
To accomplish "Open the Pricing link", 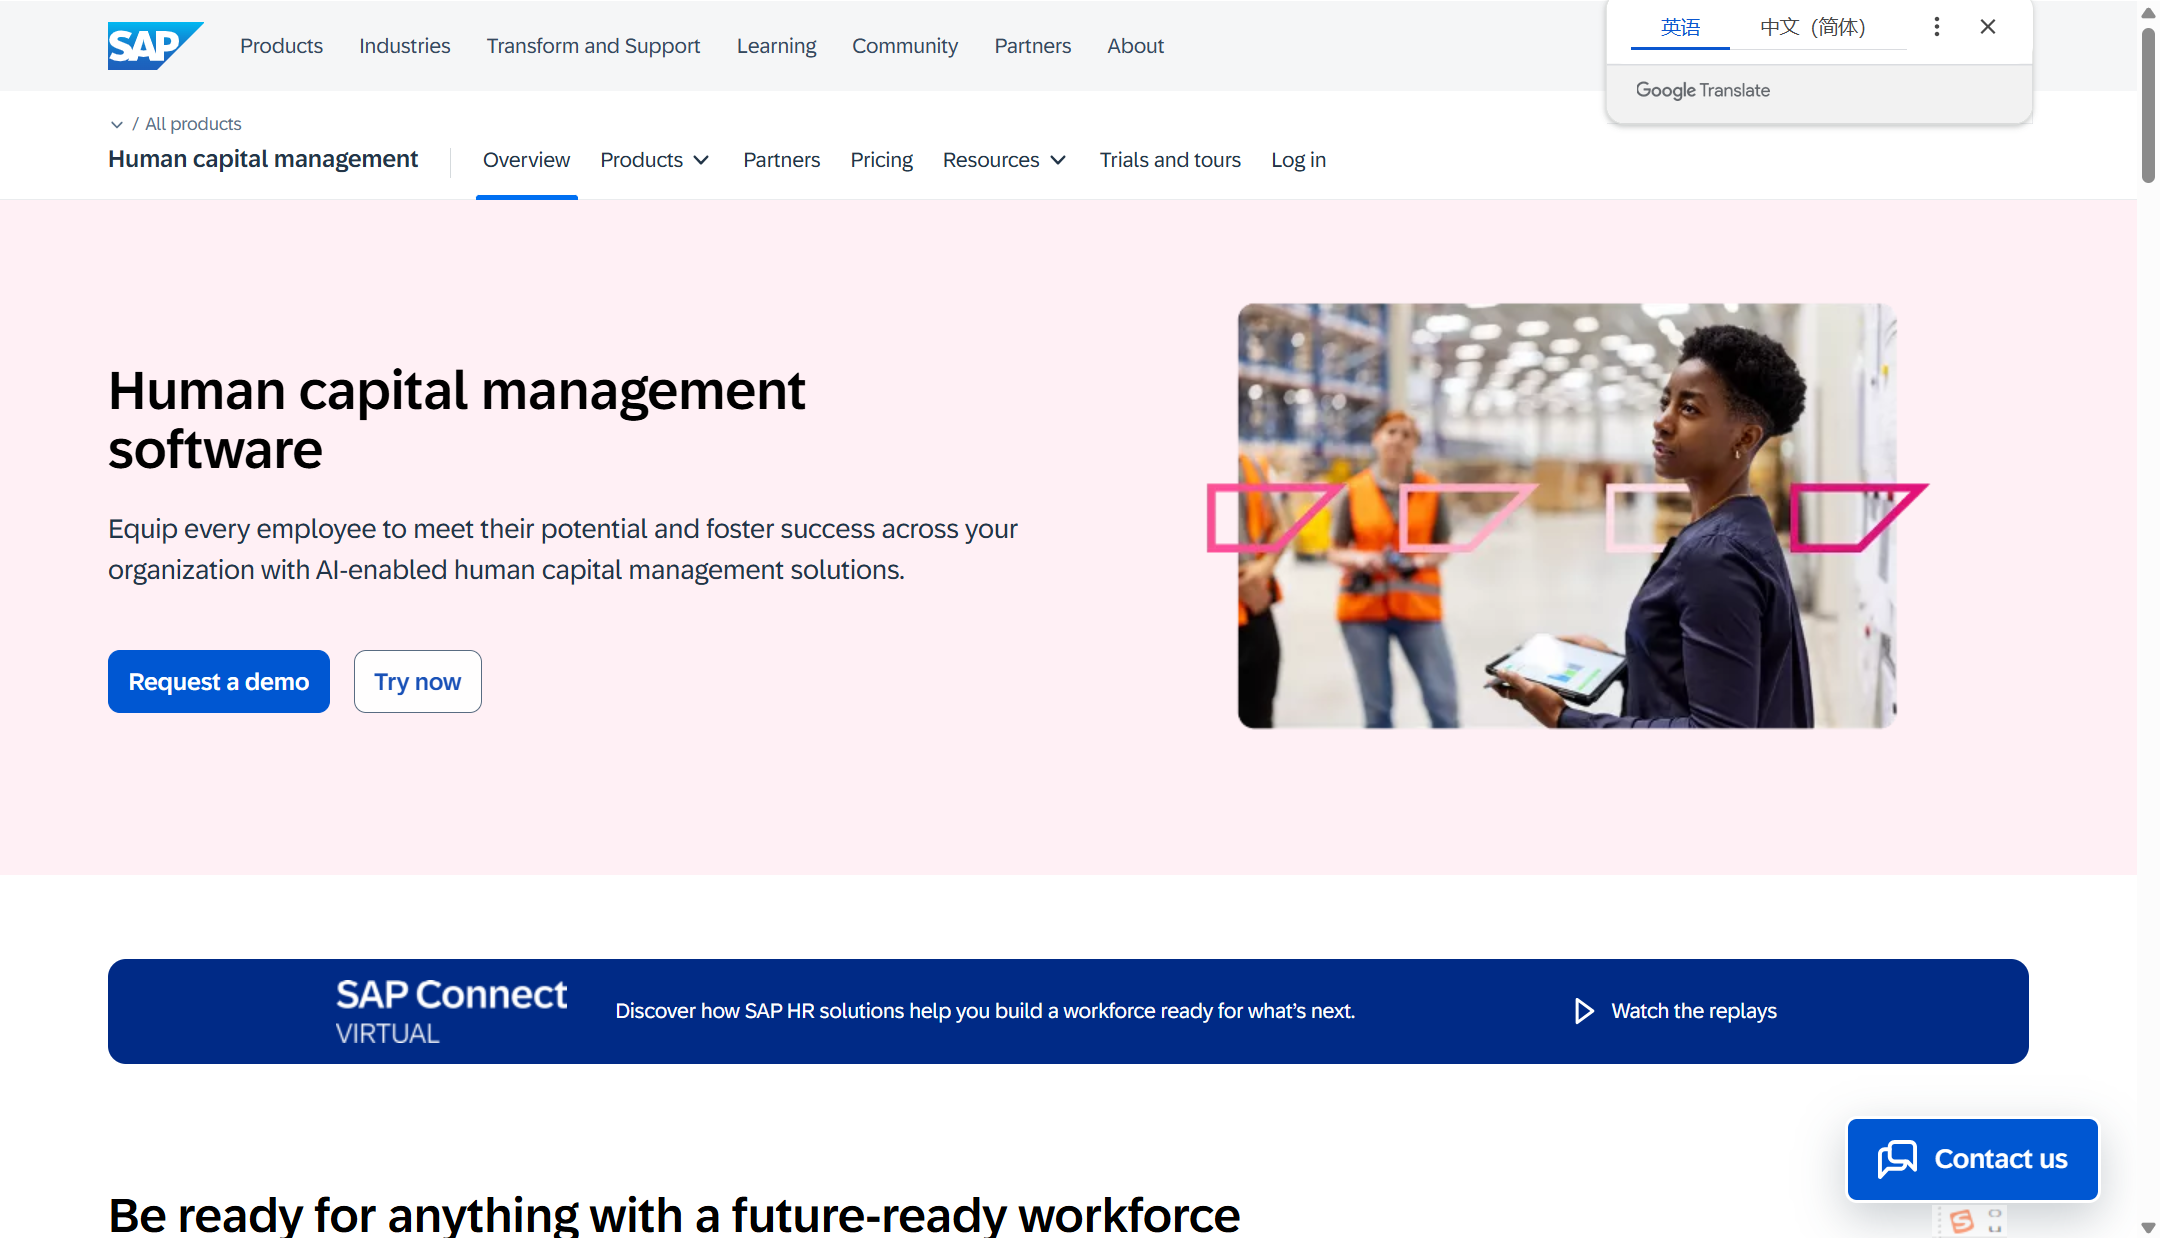I will point(881,160).
